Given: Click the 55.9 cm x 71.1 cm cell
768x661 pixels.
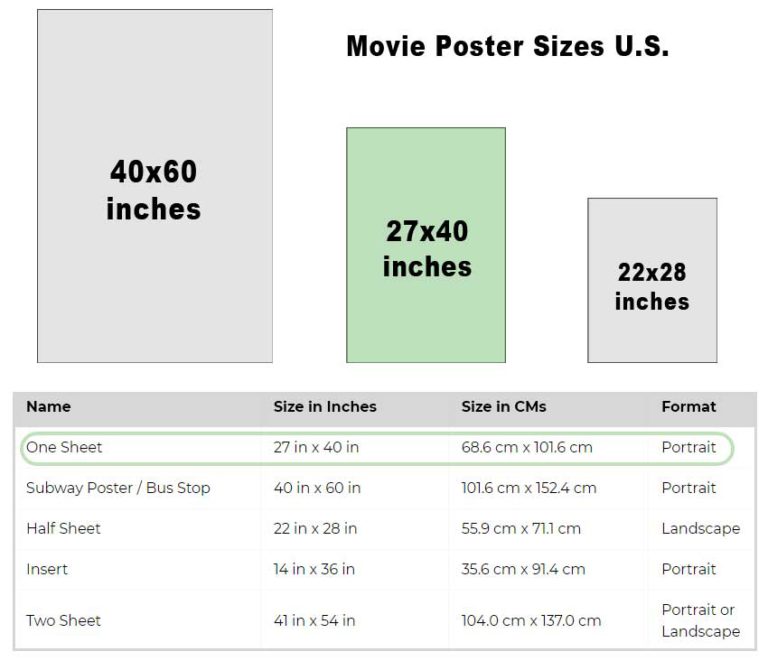Looking at the screenshot, I should 521,528.
